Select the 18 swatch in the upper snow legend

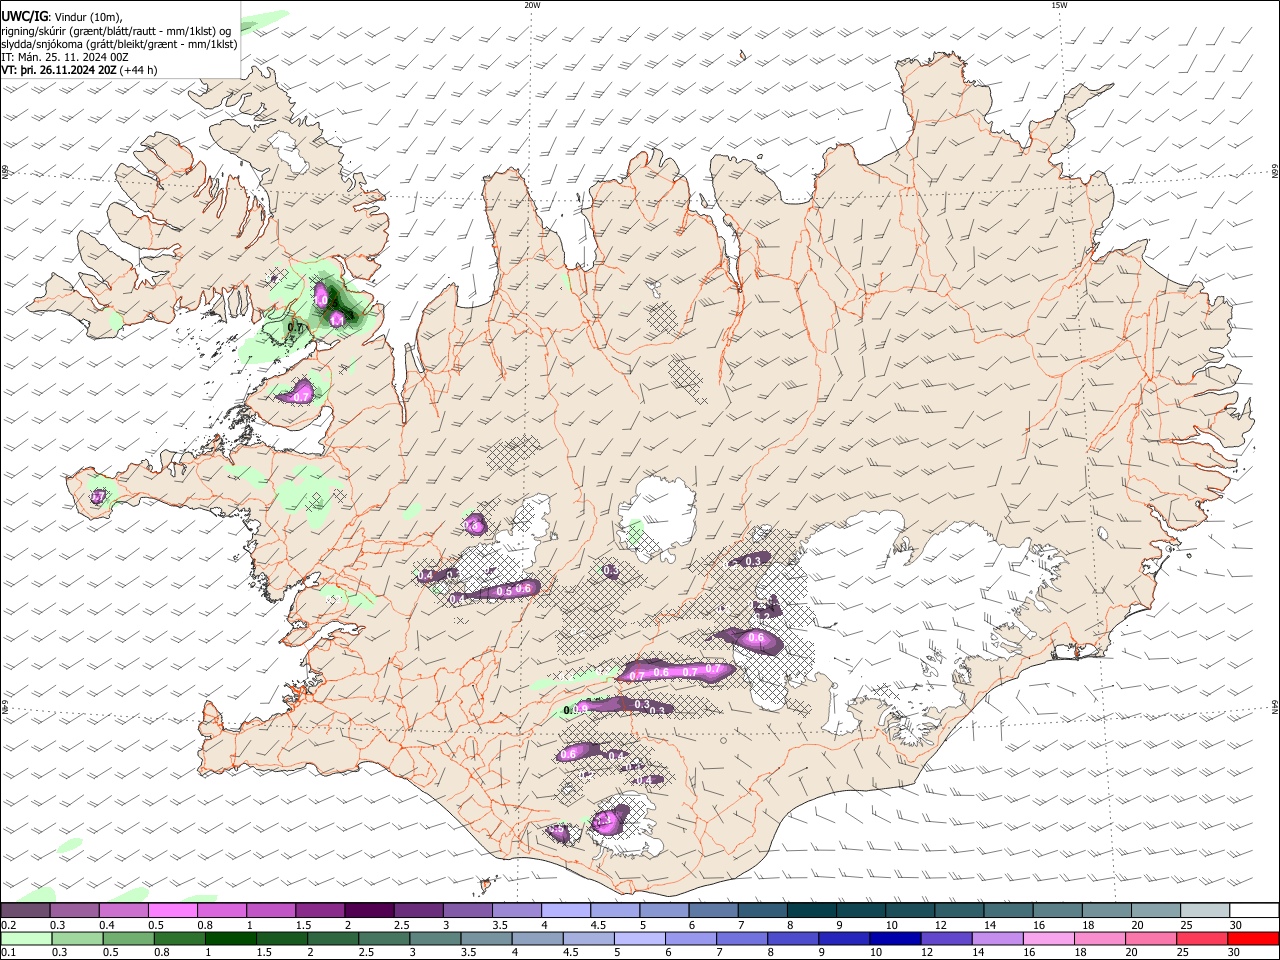tap(1107, 910)
